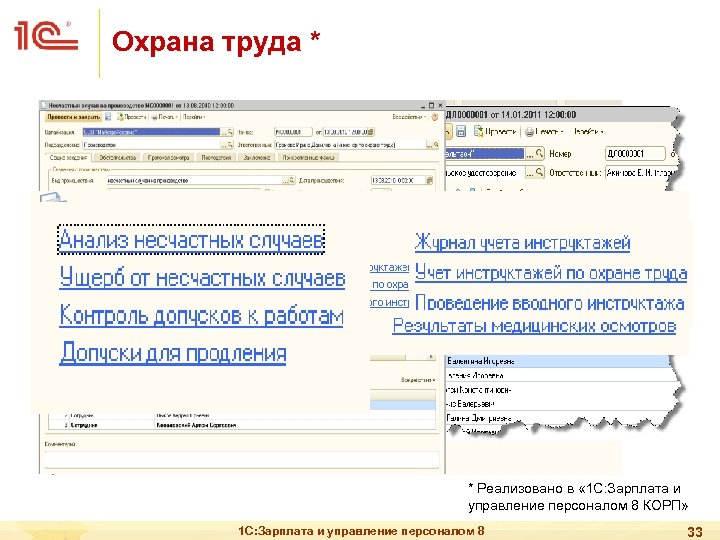
Task: Select highlighted 'Валентина Игоревна' row
Action: point(557,361)
